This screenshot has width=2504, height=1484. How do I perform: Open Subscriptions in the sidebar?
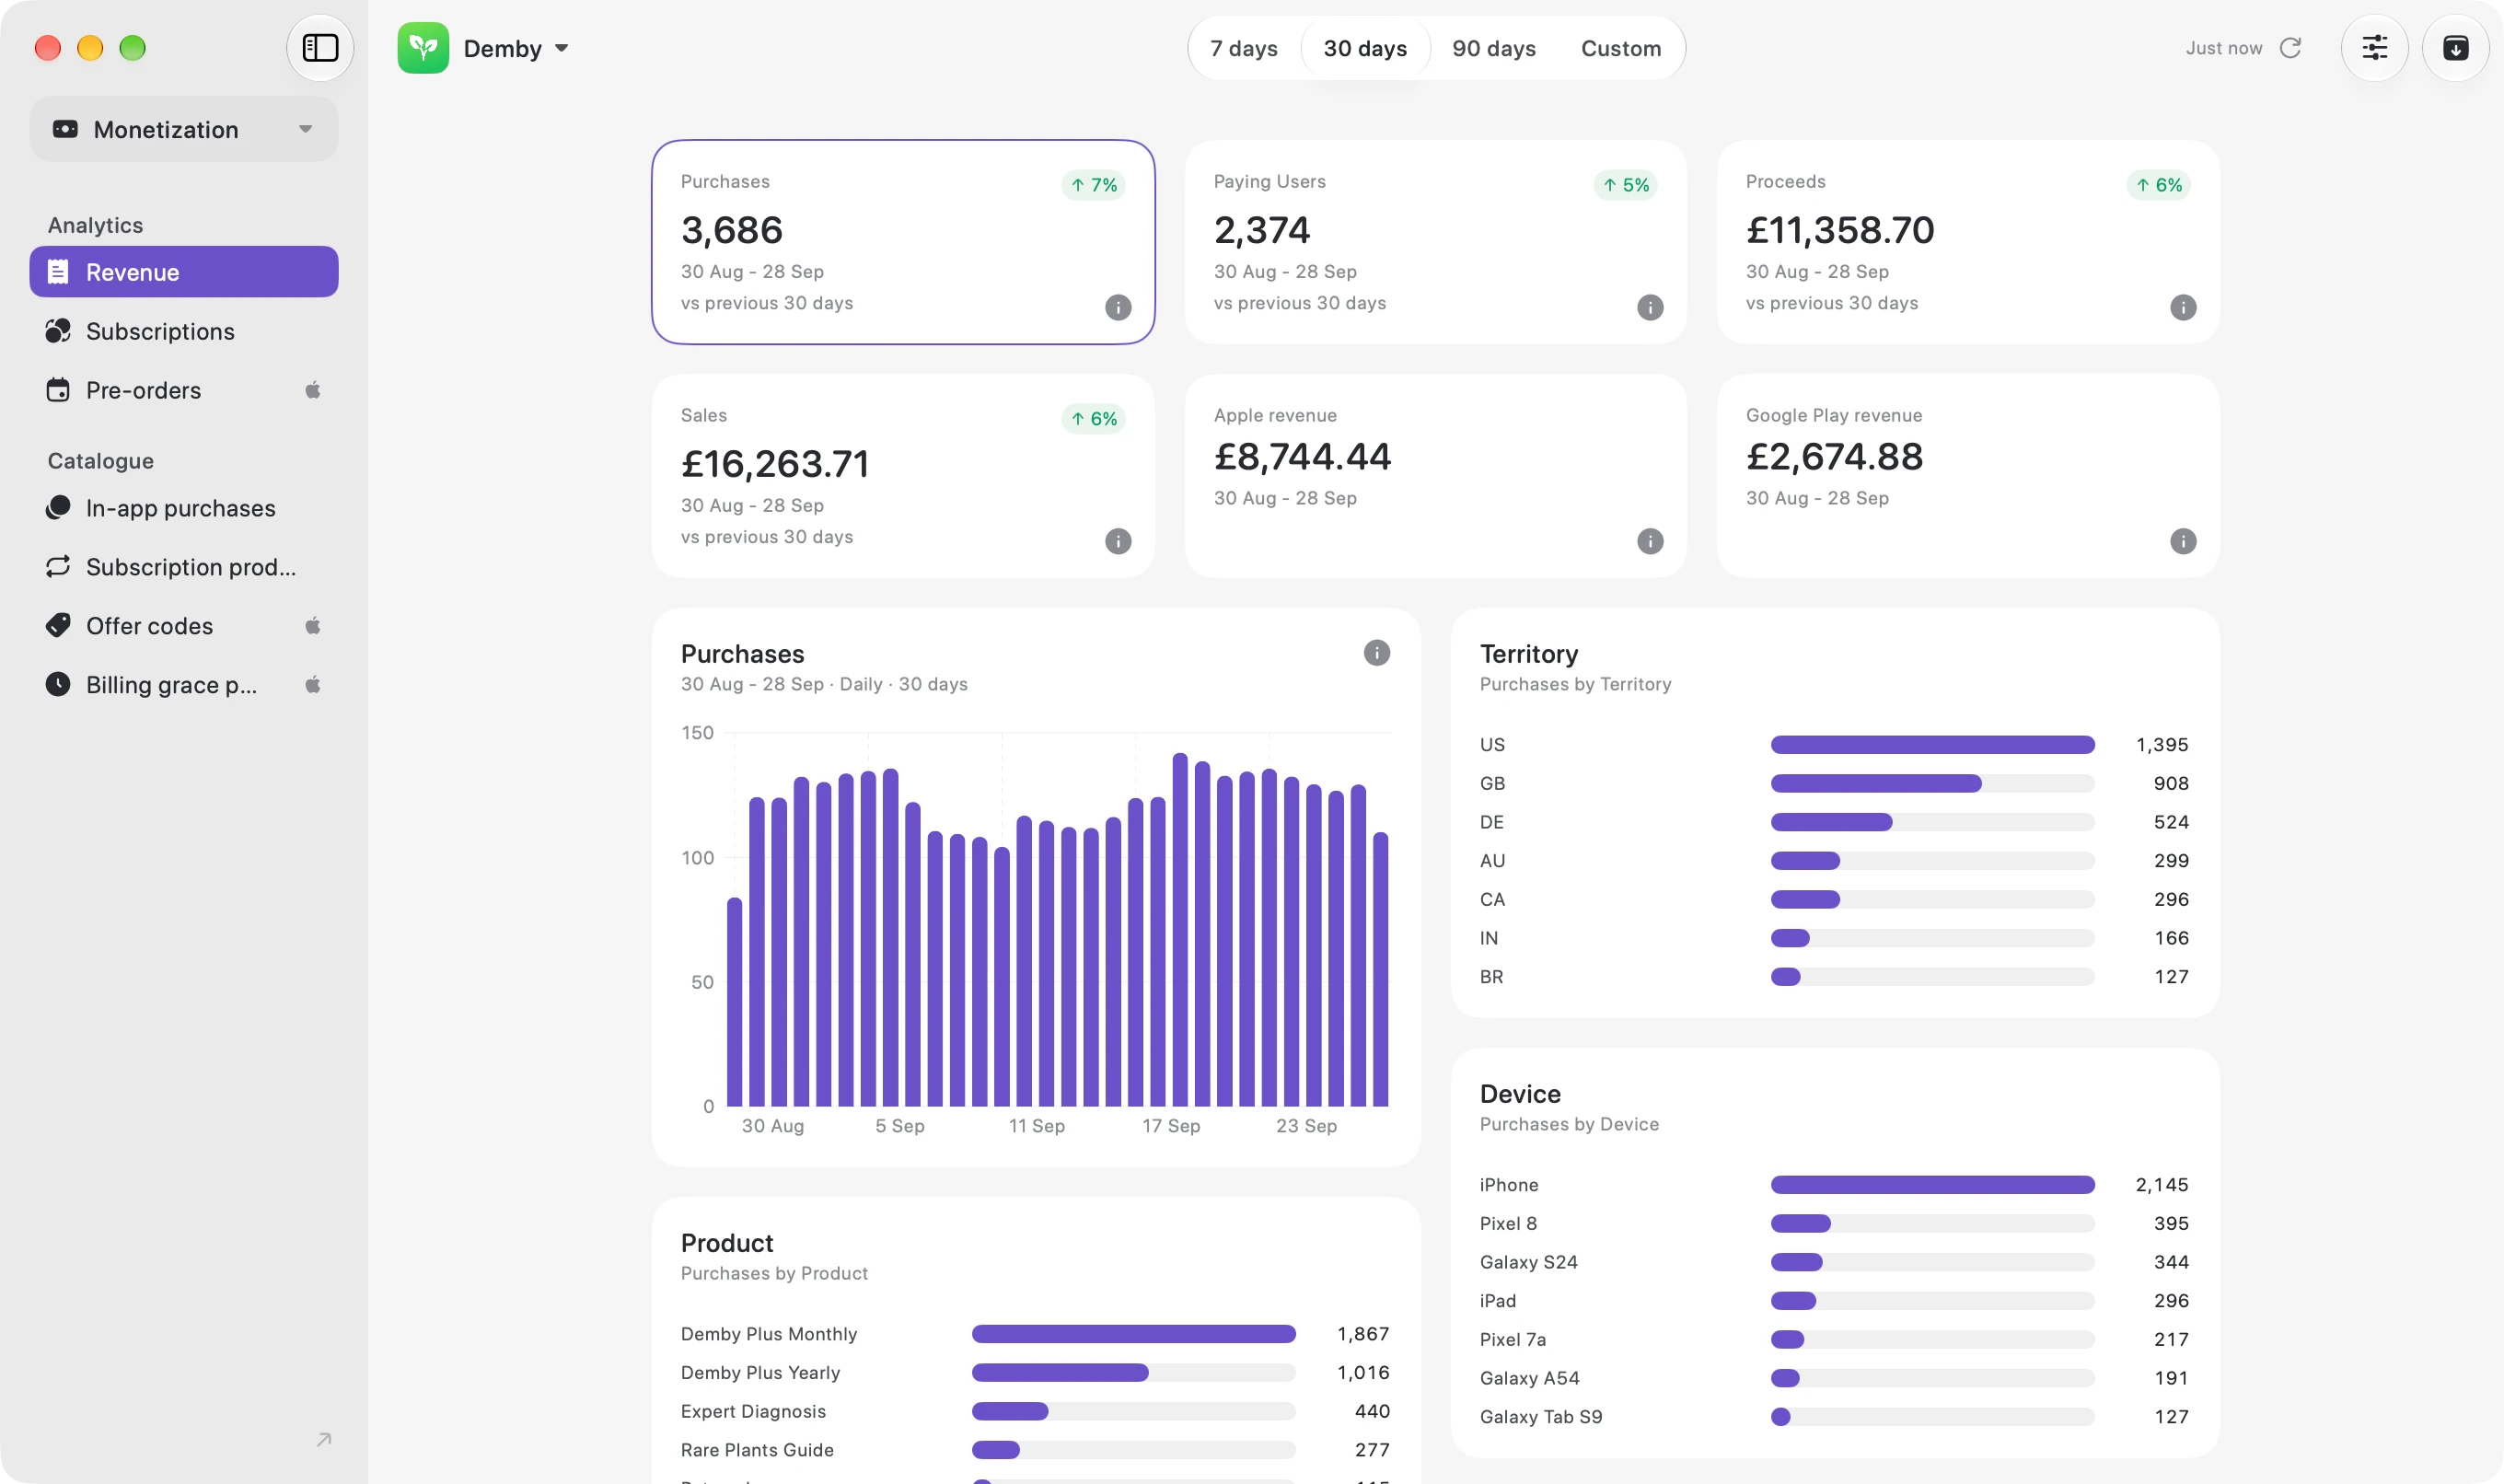[x=184, y=331]
